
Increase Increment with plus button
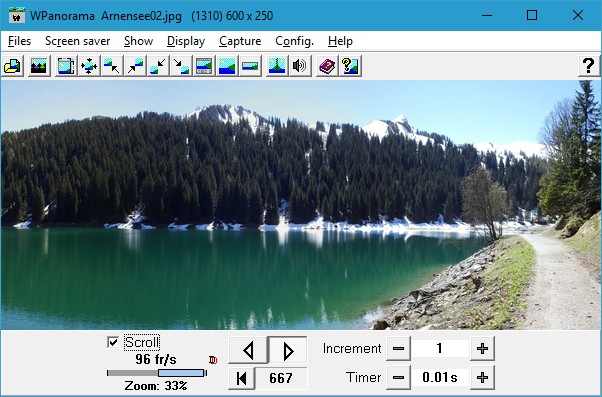pyautogui.click(x=482, y=349)
